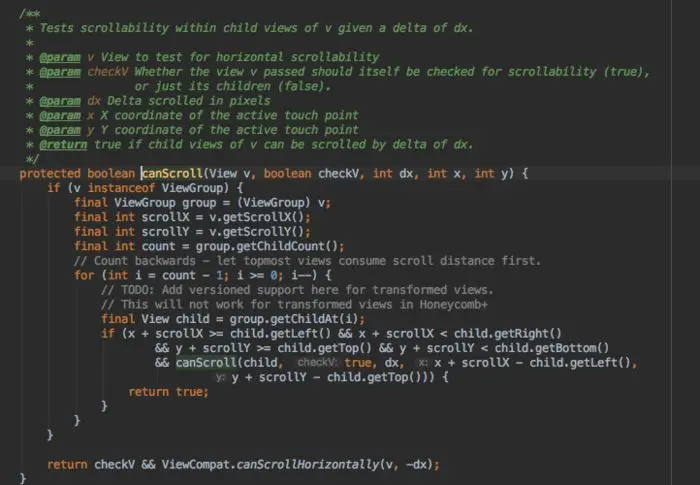This screenshot has height=485, width=700.
Task: Click 'Delta scrolled in pixels' Javadoc text
Action: [x=188, y=101]
